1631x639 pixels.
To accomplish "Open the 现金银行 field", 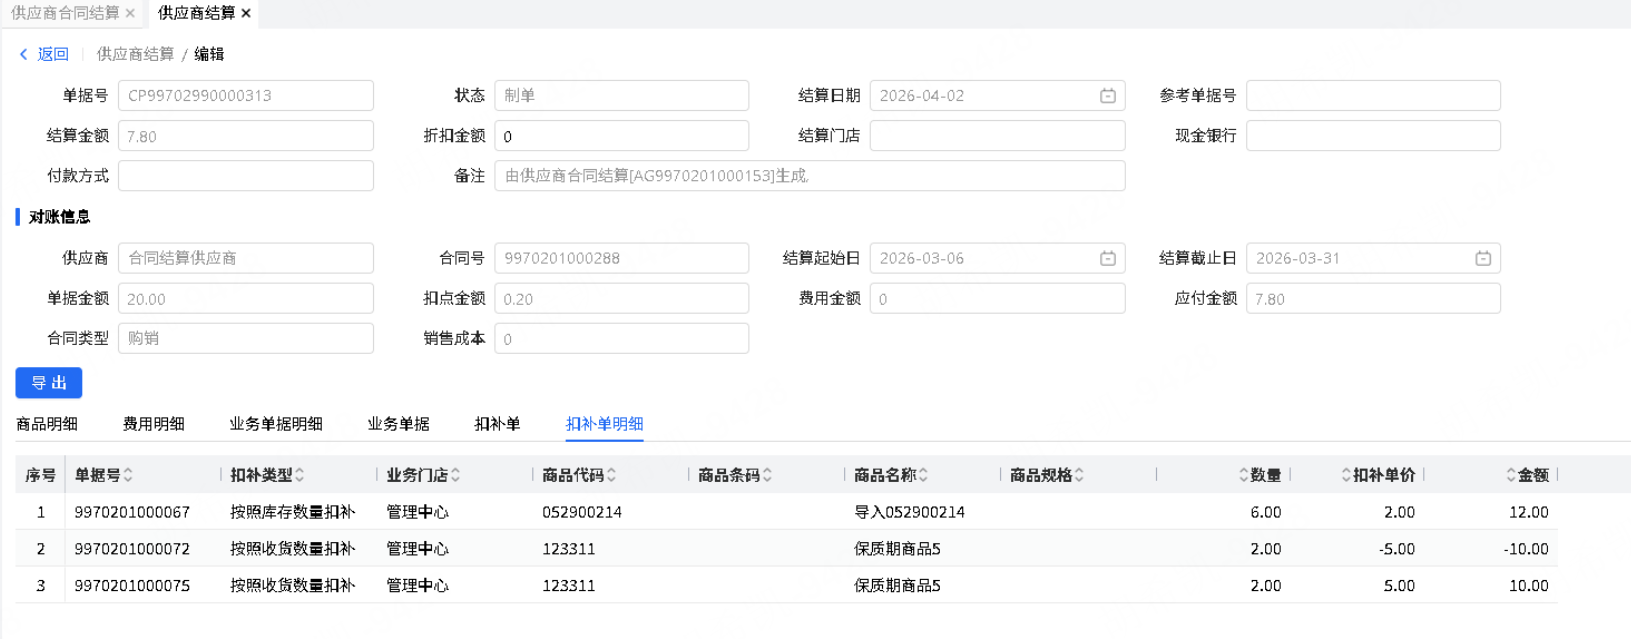I will [x=1373, y=136].
